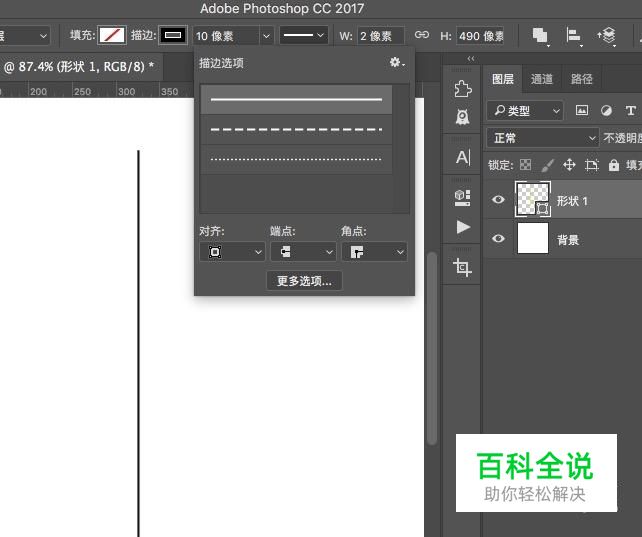Open the 角点 corner type dropdown
This screenshot has width=642, height=537.
tap(374, 252)
